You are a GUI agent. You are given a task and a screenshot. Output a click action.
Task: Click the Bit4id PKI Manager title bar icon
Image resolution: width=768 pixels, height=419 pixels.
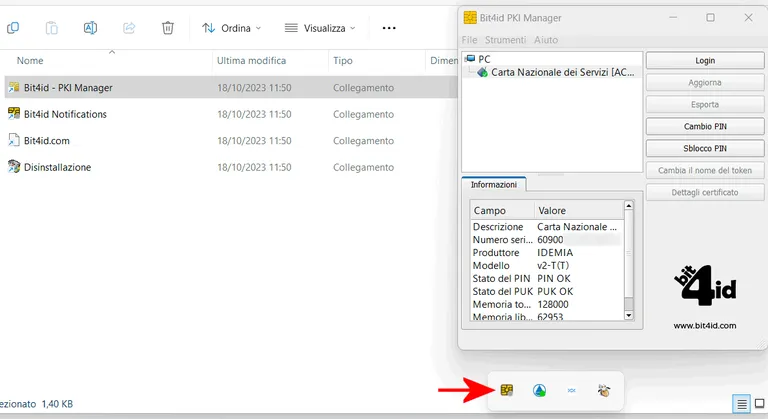pyautogui.click(x=470, y=18)
